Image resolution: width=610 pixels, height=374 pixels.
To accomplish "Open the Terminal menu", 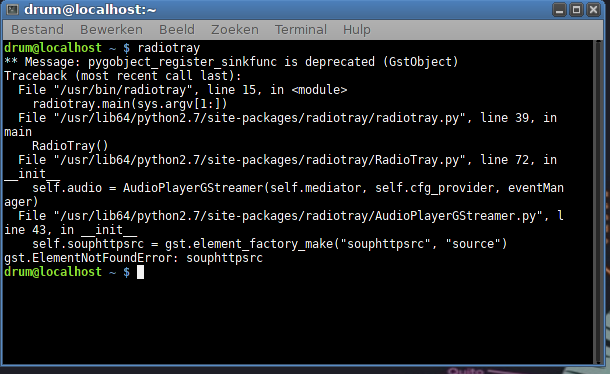I will 301,30.
